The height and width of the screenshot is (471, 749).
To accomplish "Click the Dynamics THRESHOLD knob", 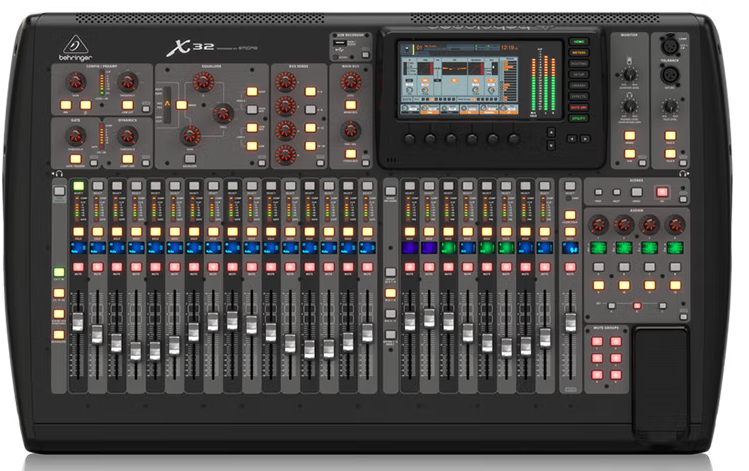I will 128,137.
